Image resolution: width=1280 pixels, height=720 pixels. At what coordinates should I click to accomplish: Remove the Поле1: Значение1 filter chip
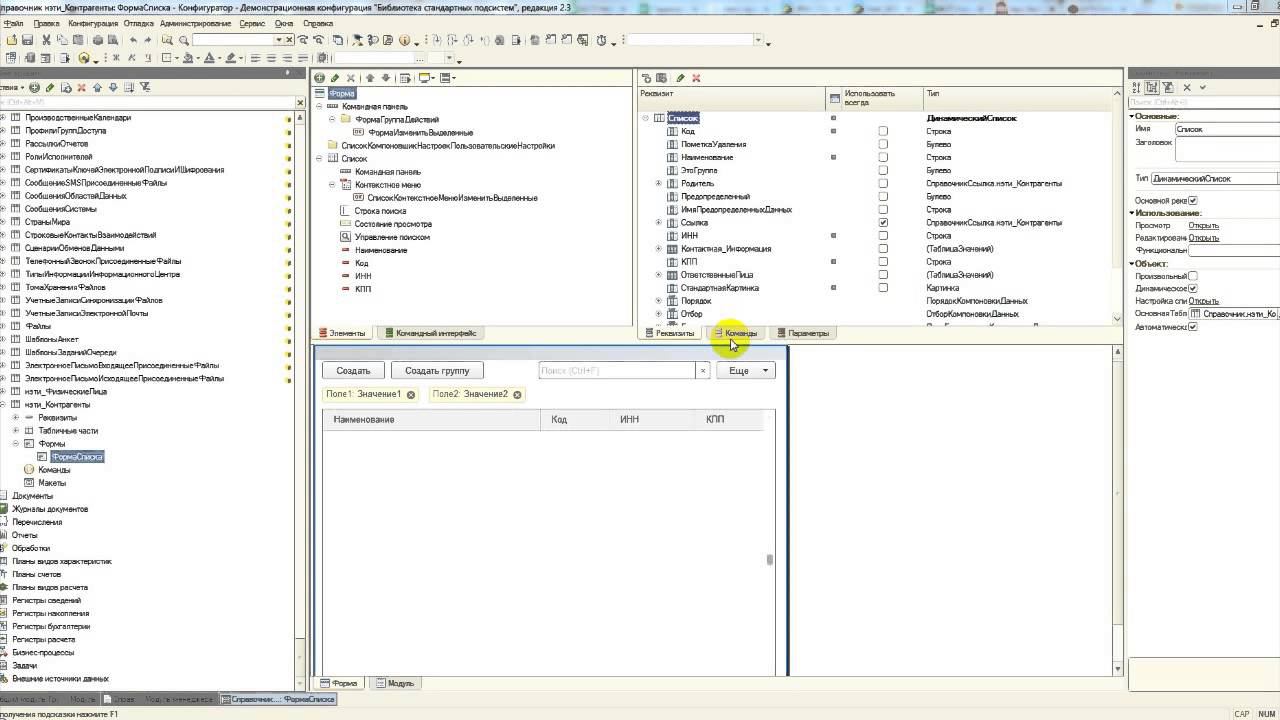[x=411, y=394]
